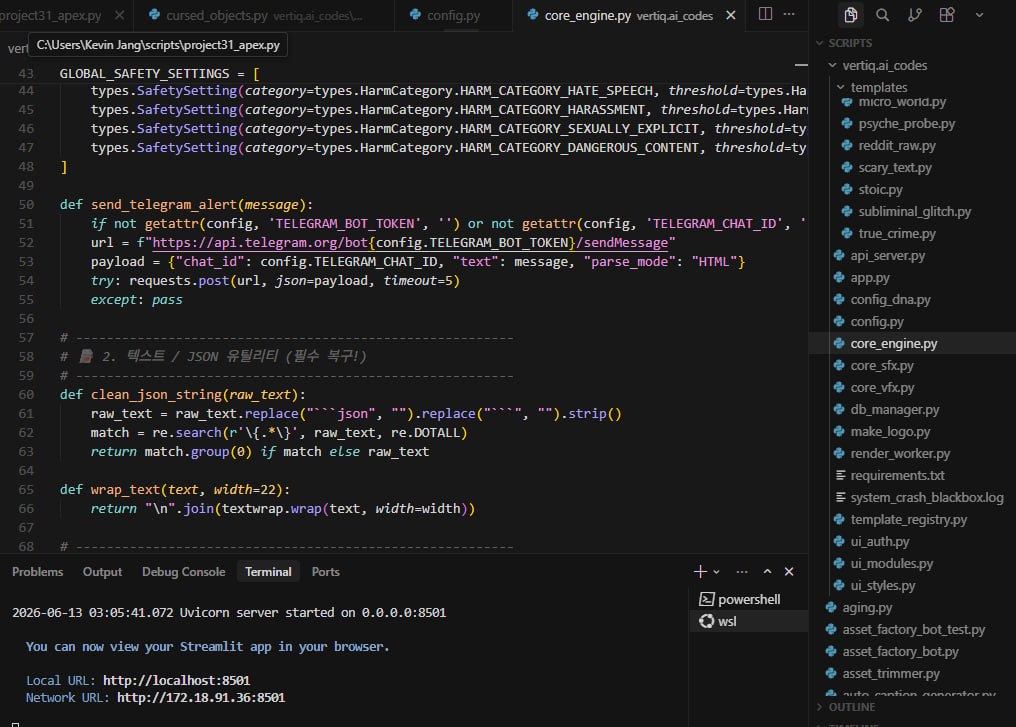Open true_crime.py in the explorer

pos(897,234)
